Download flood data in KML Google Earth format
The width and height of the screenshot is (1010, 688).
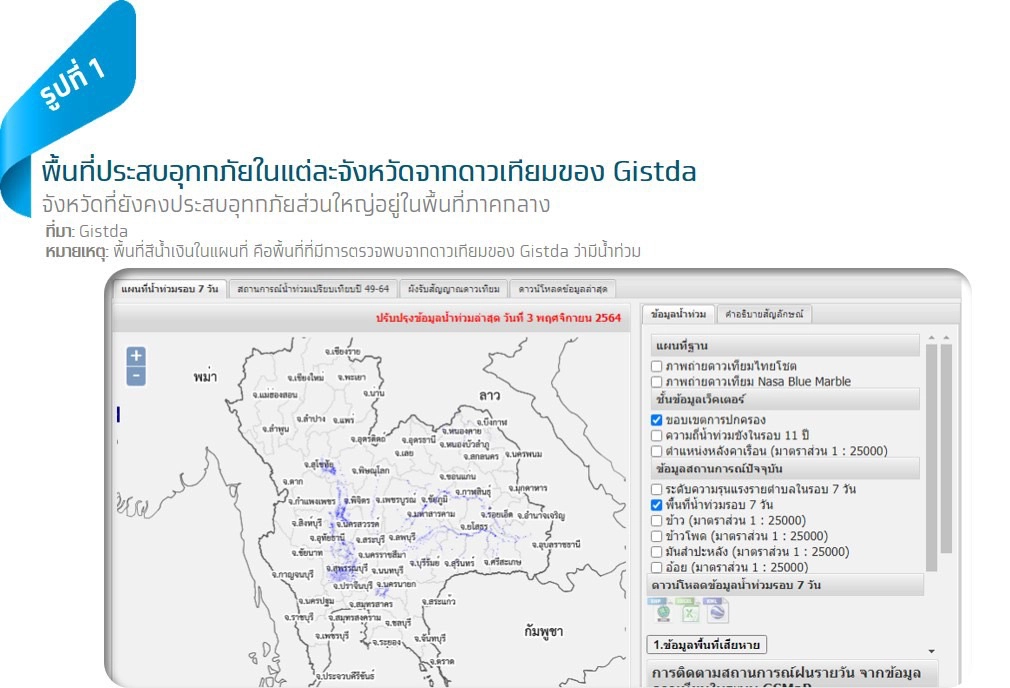[x=716, y=610]
